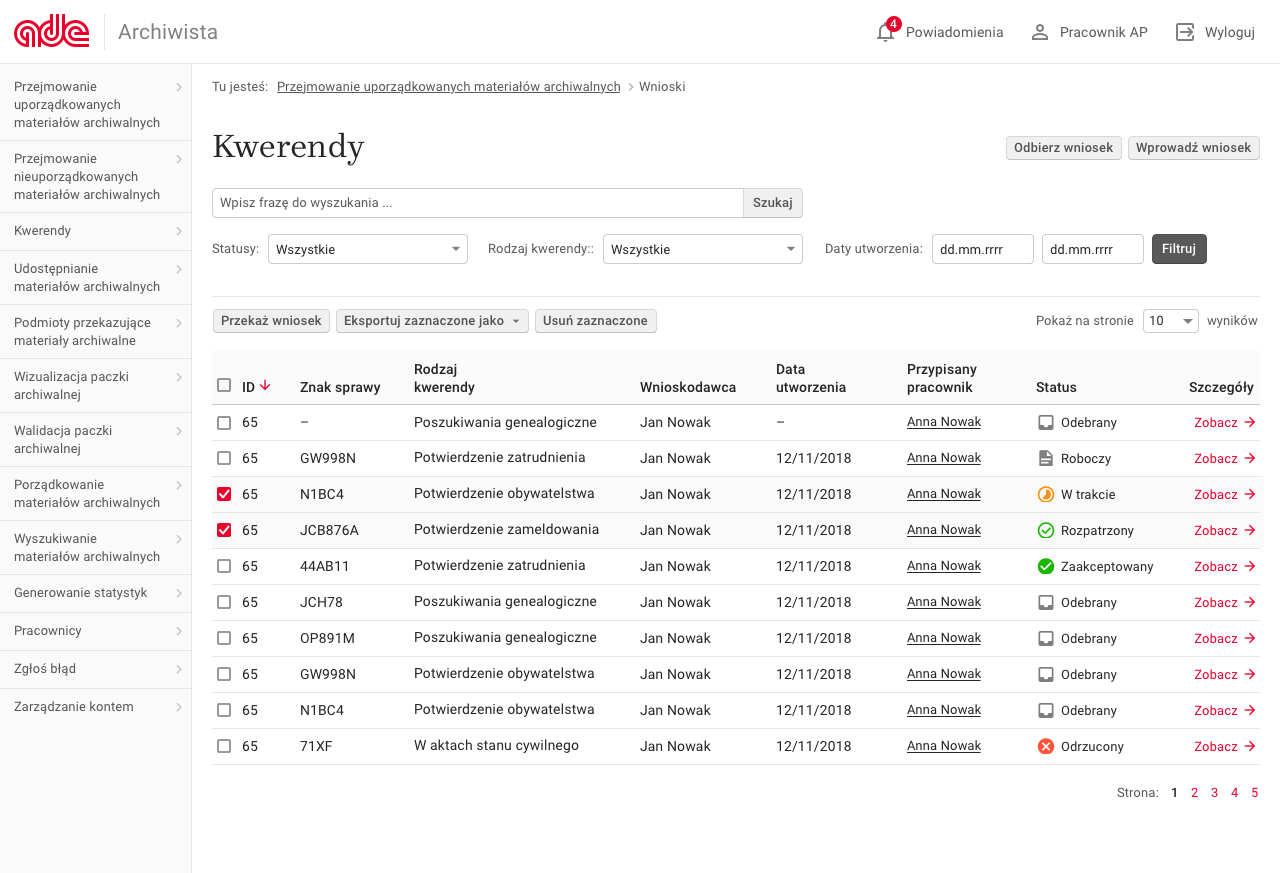The width and height of the screenshot is (1280, 873).
Task: Click the orange W trakcie status icon
Action: 1046,494
